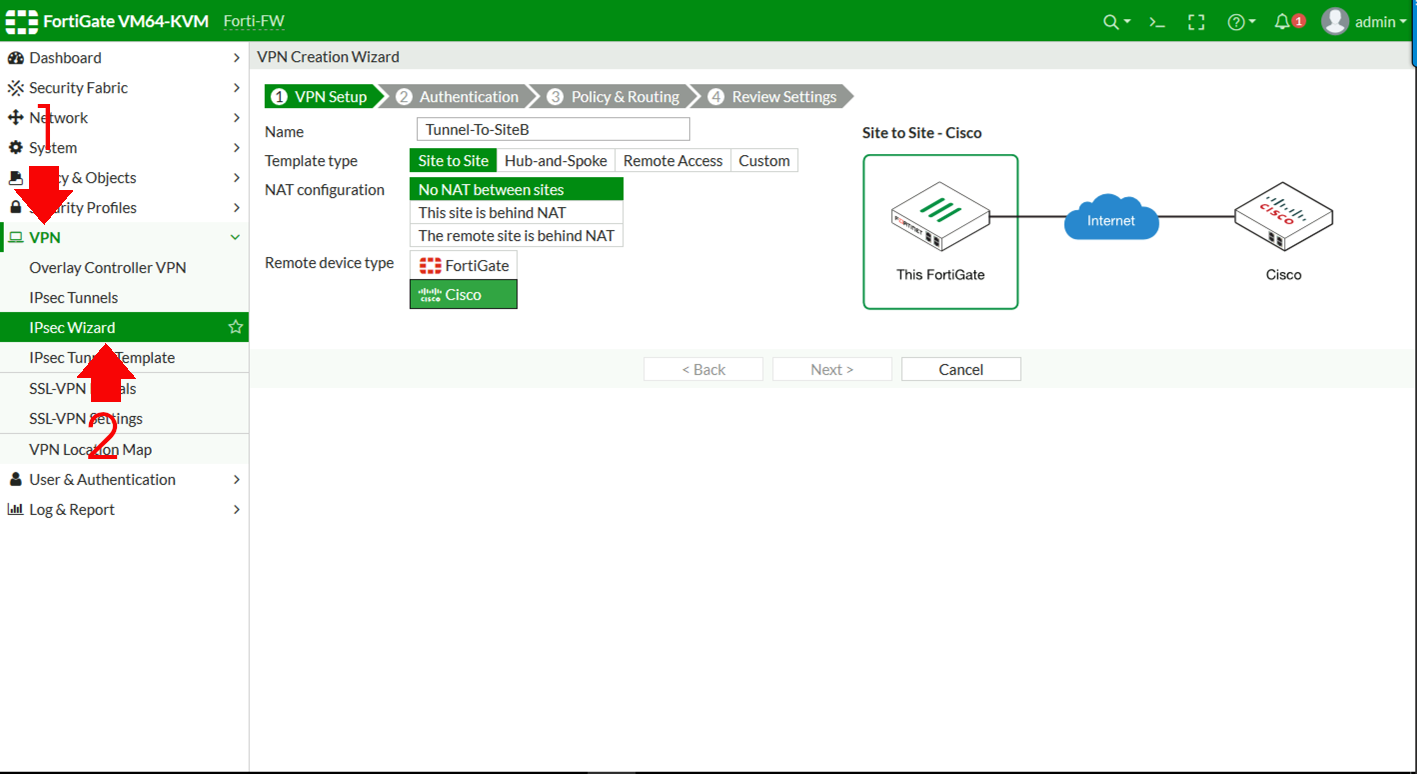Open the search magnifier icon
The height and width of the screenshot is (774, 1417).
(x=1111, y=22)
